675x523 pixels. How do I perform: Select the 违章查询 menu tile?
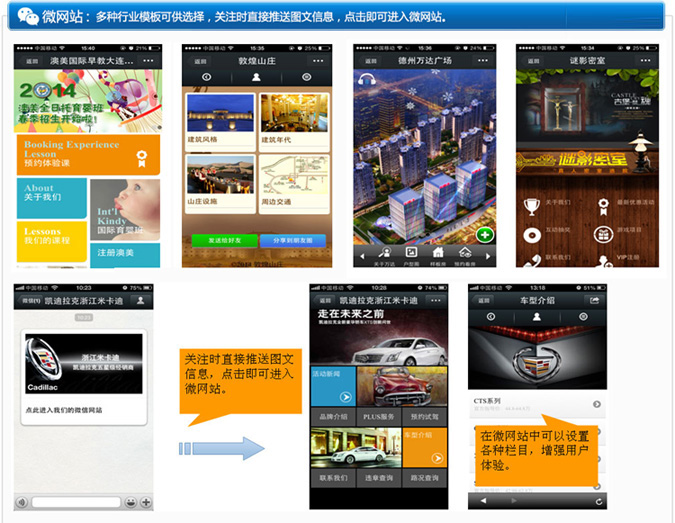point(379,478)
